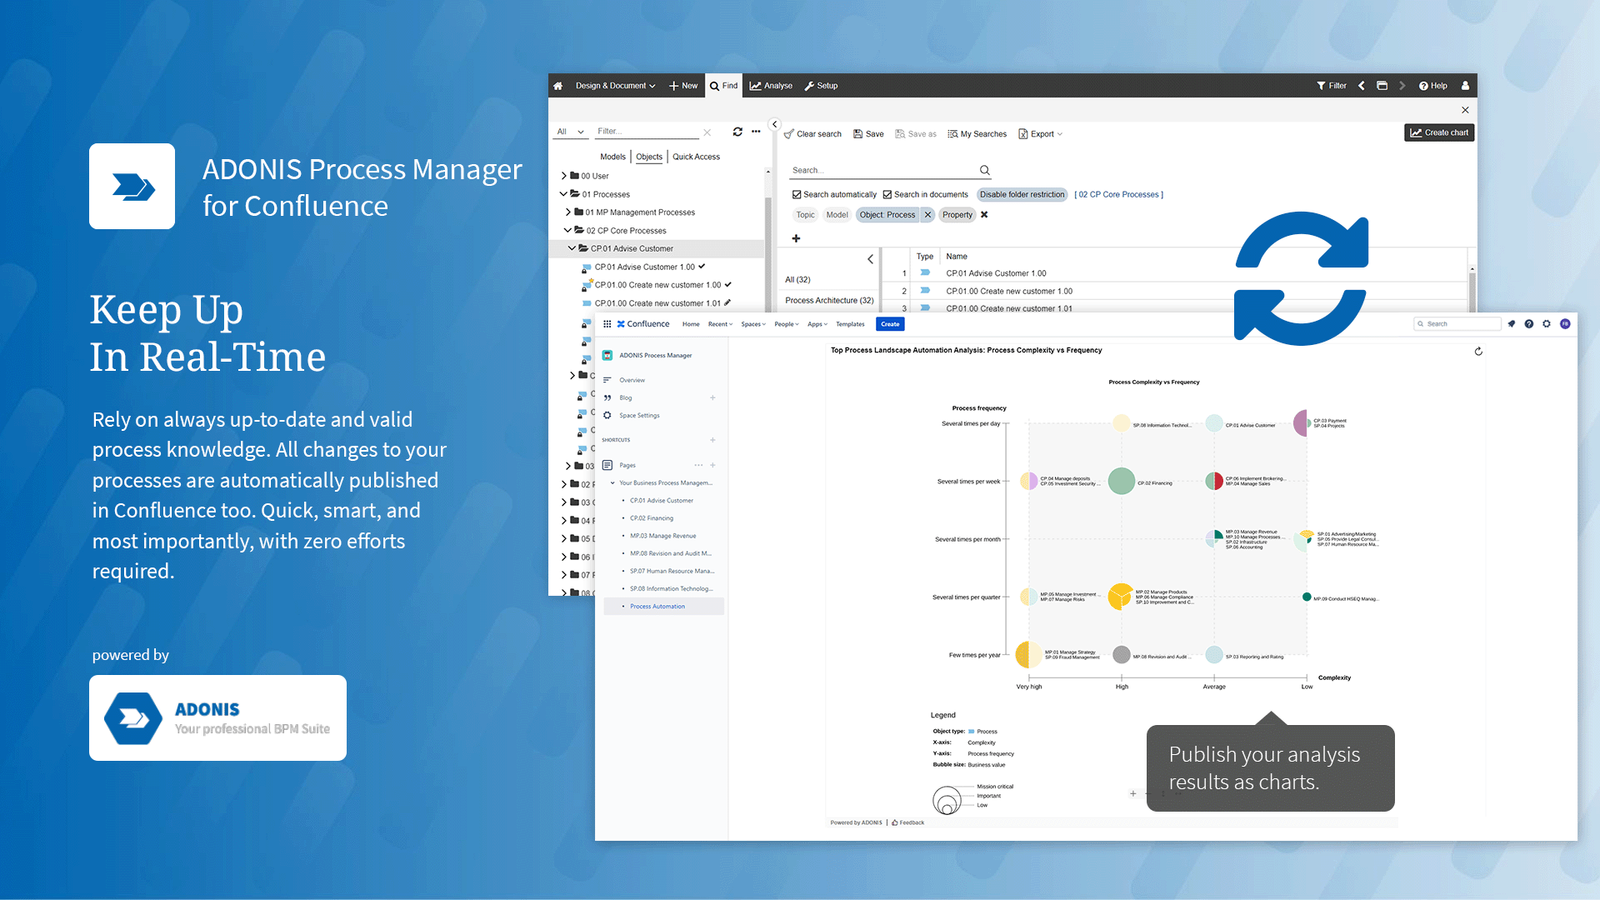Open the All dropdown in explorer panel
This screenshot has width=1600, height=900.
coord(570,131)
